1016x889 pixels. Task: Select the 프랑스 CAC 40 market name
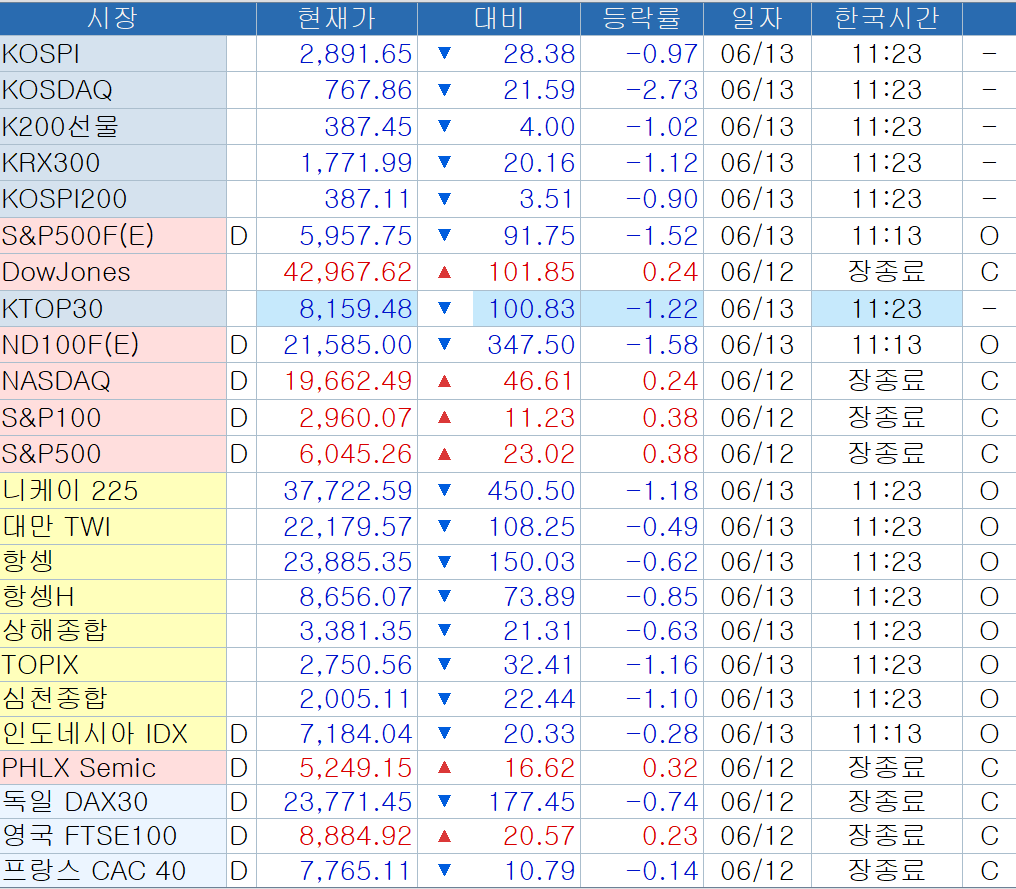94,871
